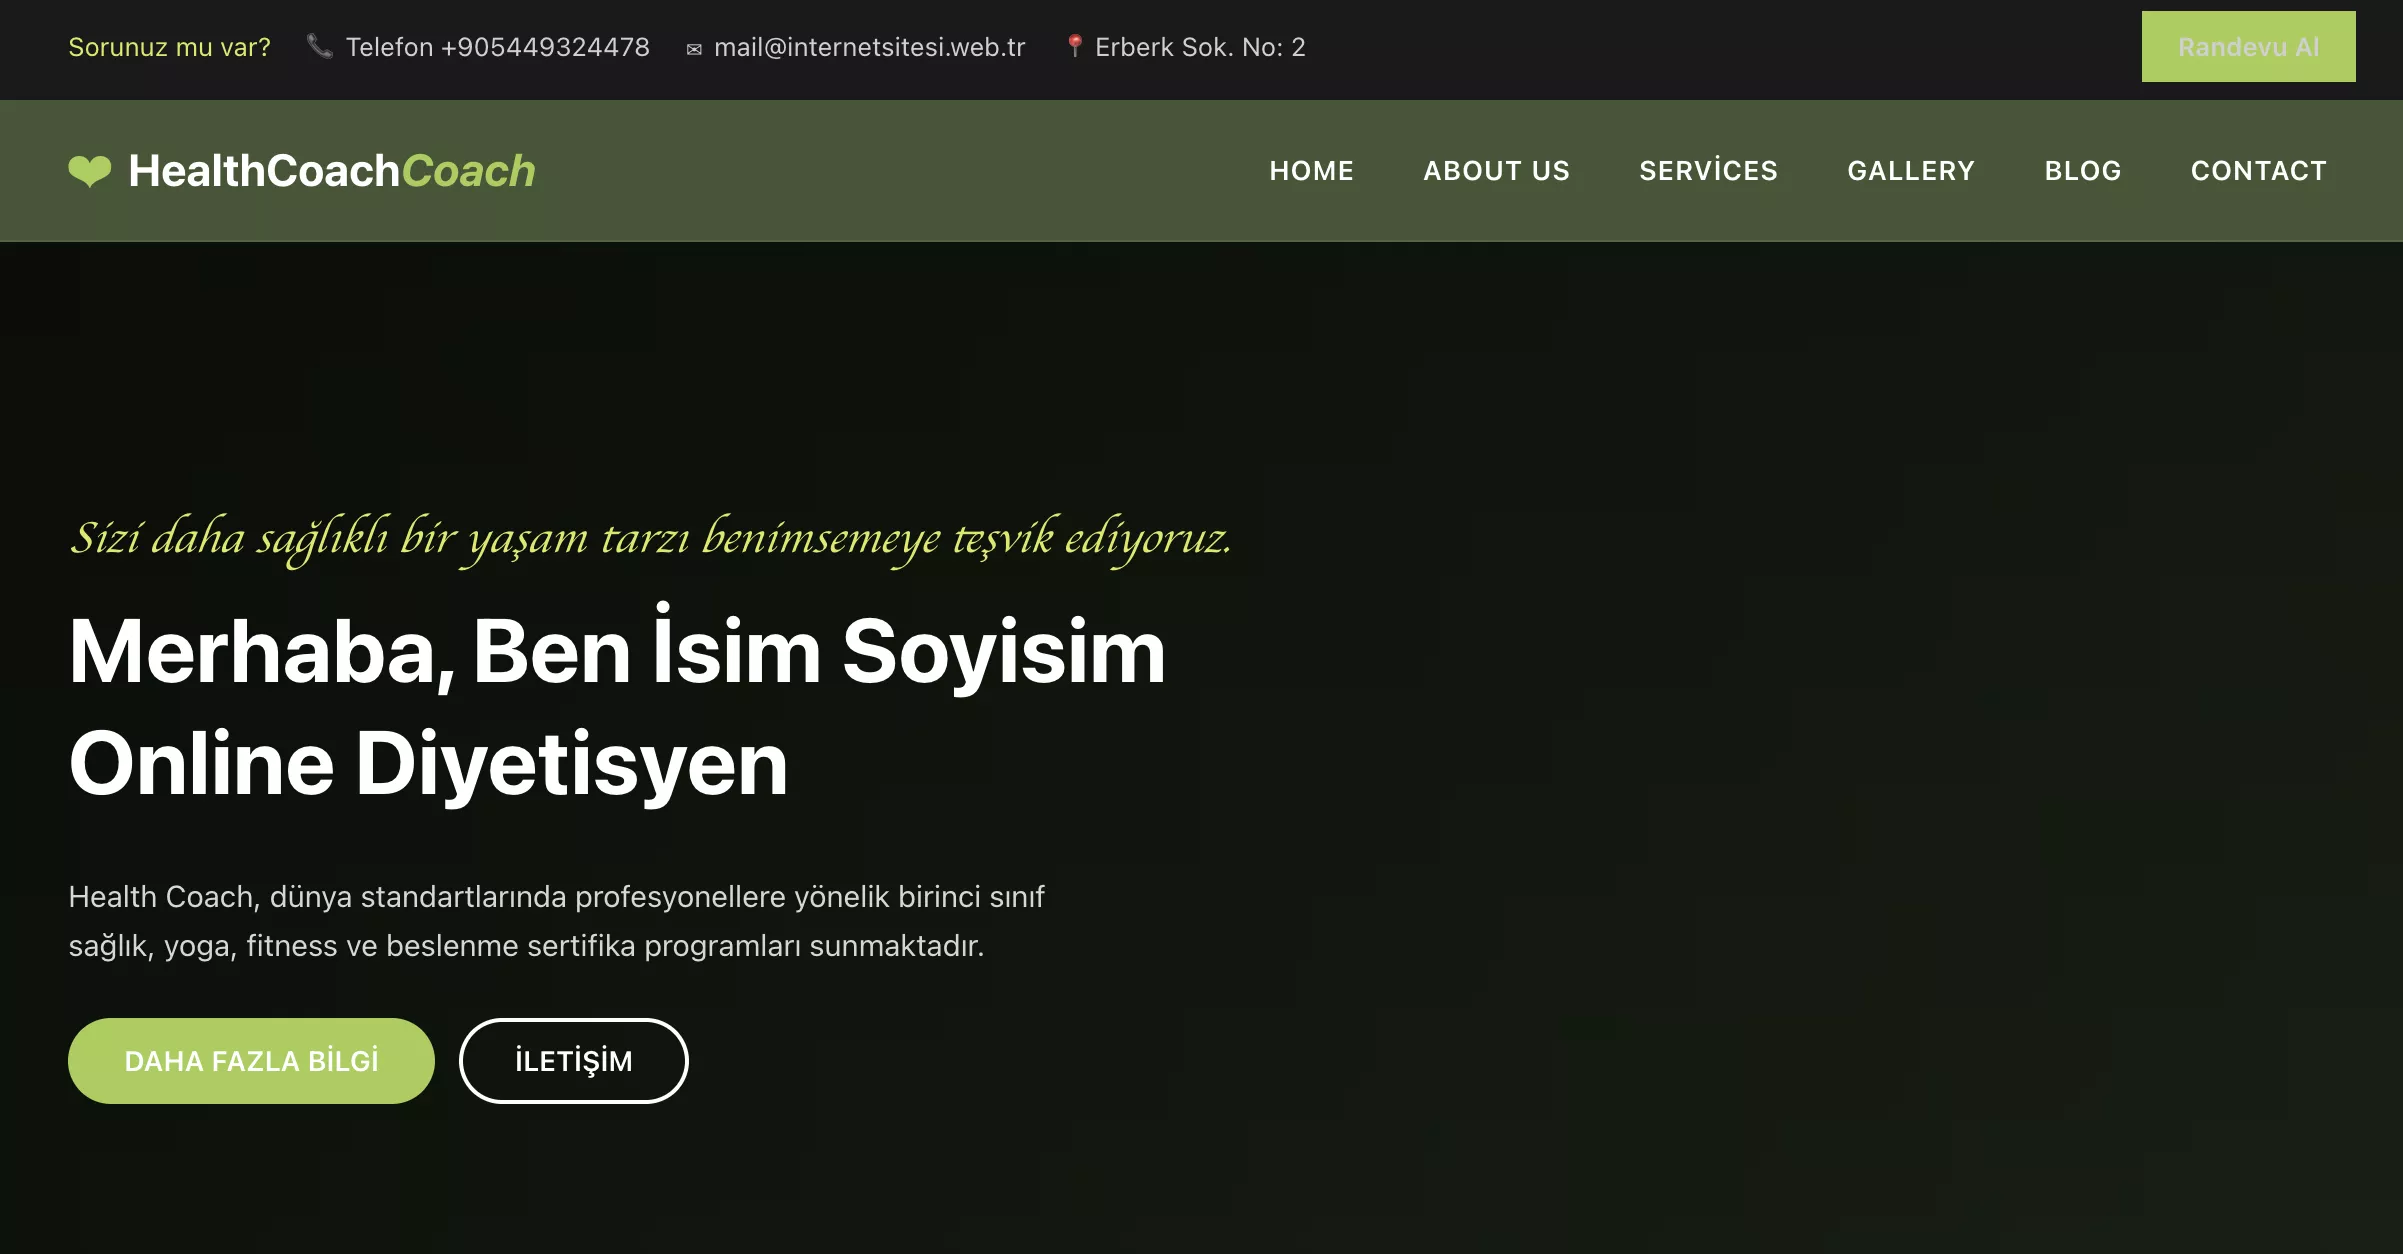Screen dimensions: 2403x1254
Task: Go to the ABOUT US page
Action: [x=1496, y=171]
